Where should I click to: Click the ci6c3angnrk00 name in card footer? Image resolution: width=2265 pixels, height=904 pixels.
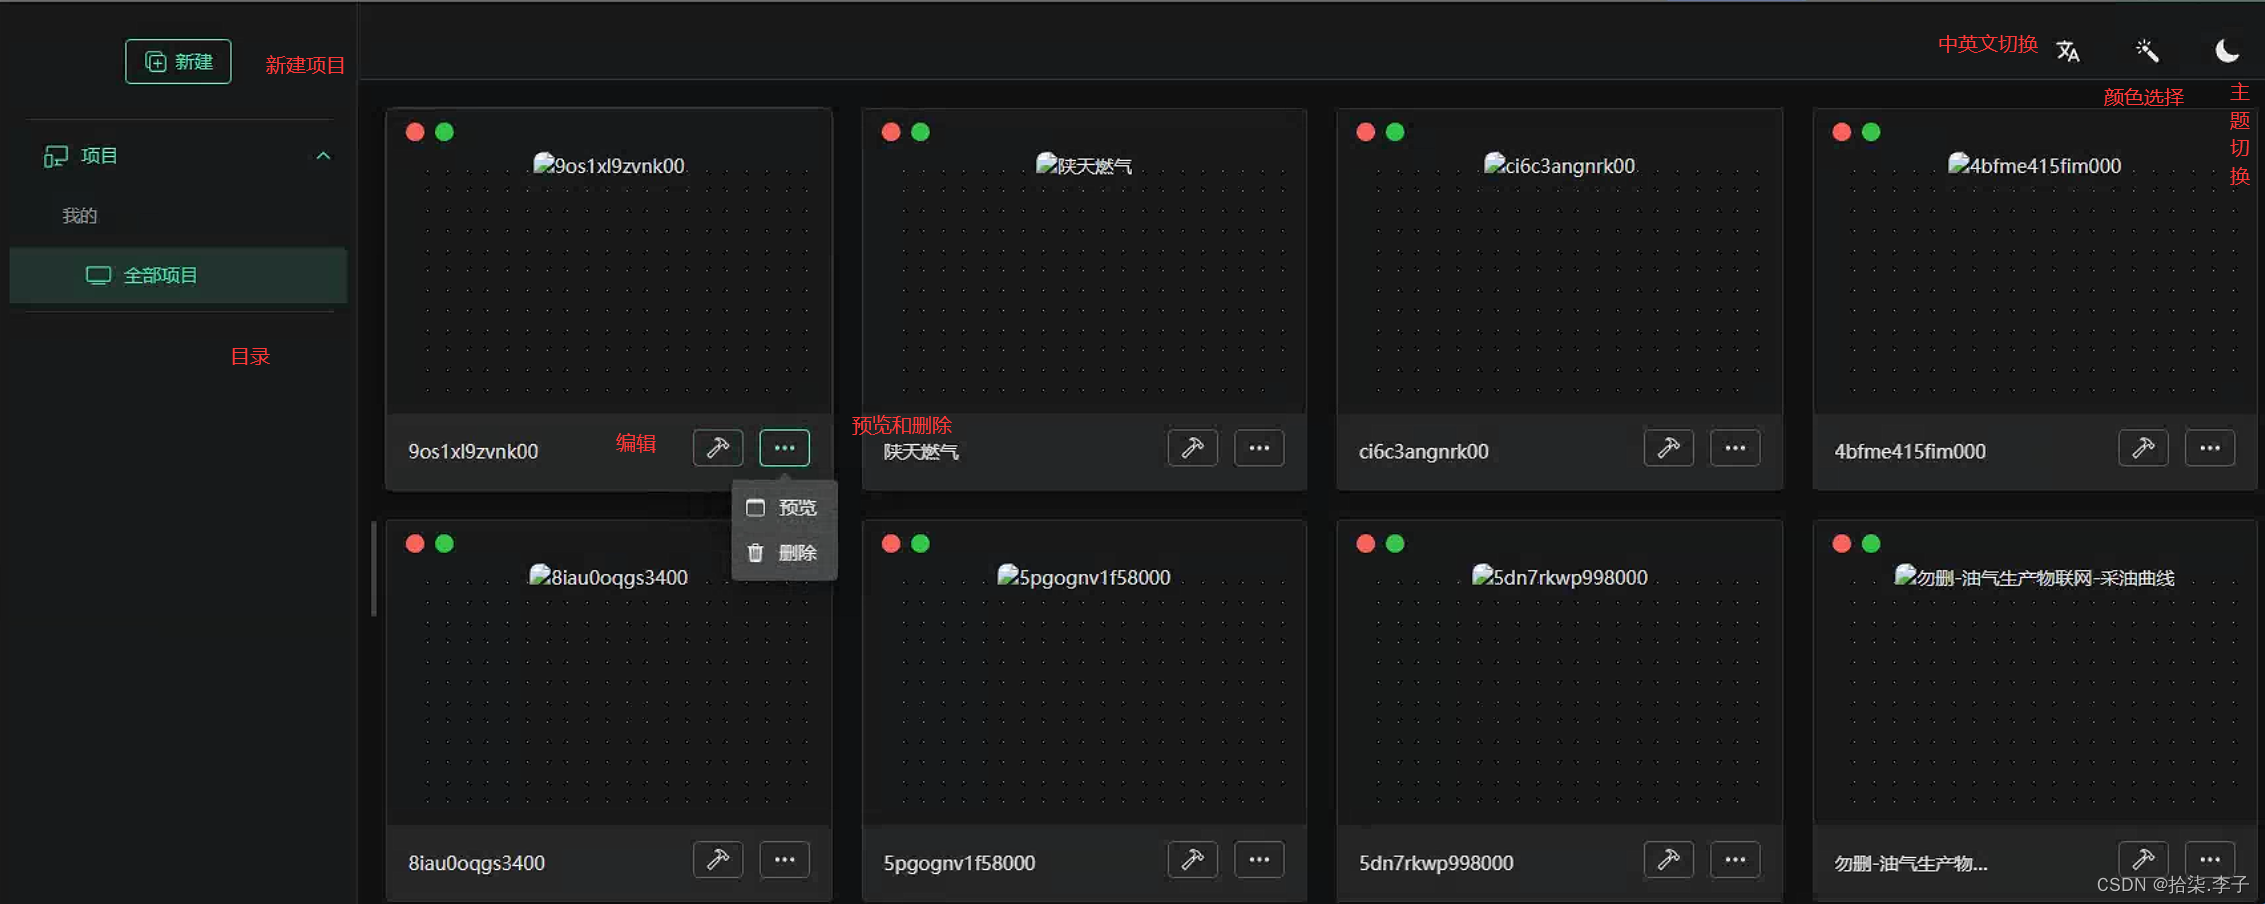point(1424,452)
